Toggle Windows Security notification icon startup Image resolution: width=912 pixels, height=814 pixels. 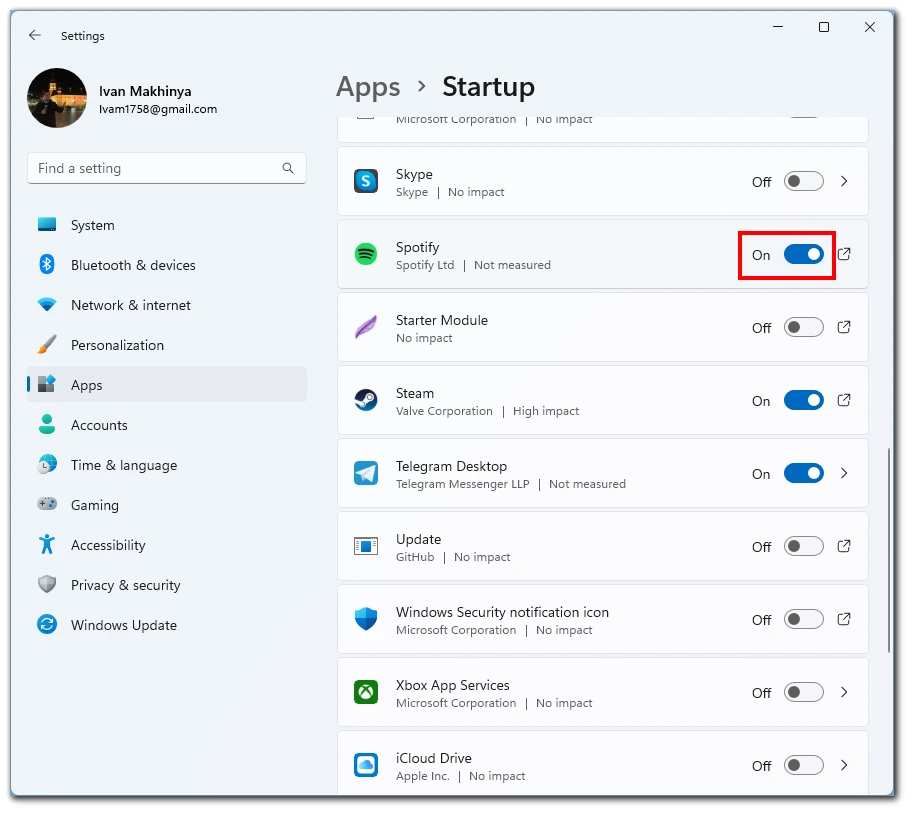click(x=804, y=619)
